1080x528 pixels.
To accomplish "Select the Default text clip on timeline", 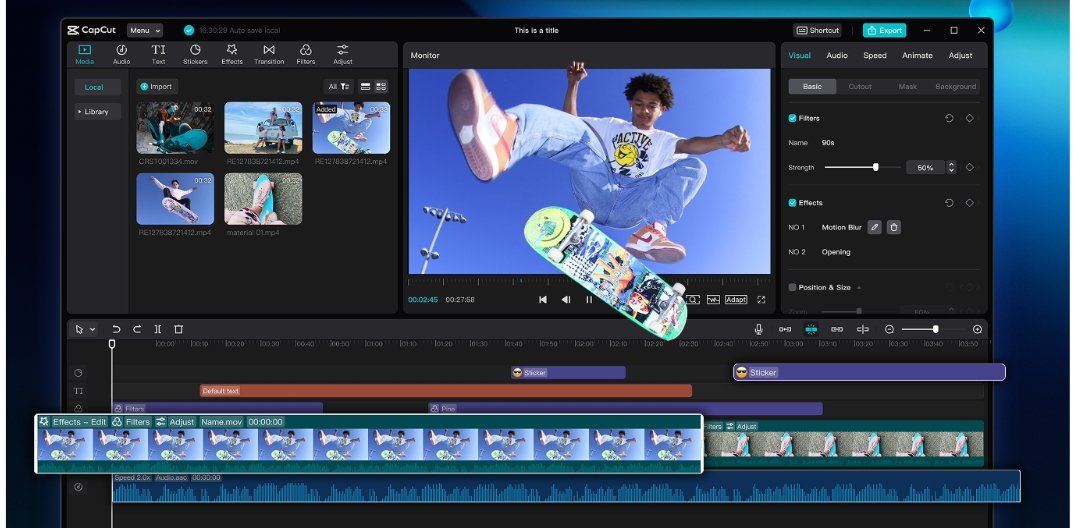I will 446,390.
